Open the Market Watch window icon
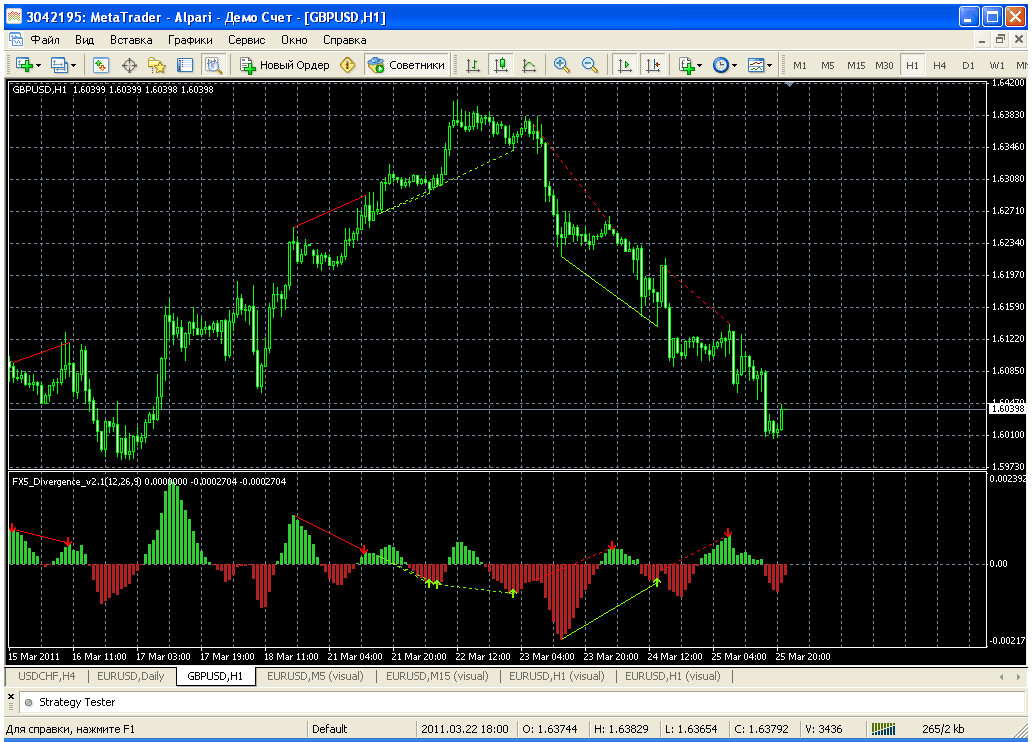 point(101,65)
